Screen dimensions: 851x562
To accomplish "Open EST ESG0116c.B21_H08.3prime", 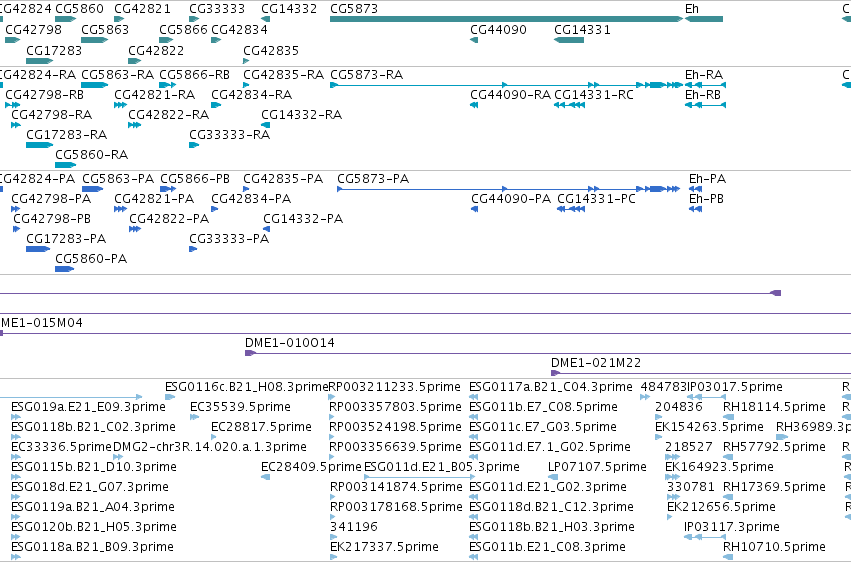I will point(247,387).
